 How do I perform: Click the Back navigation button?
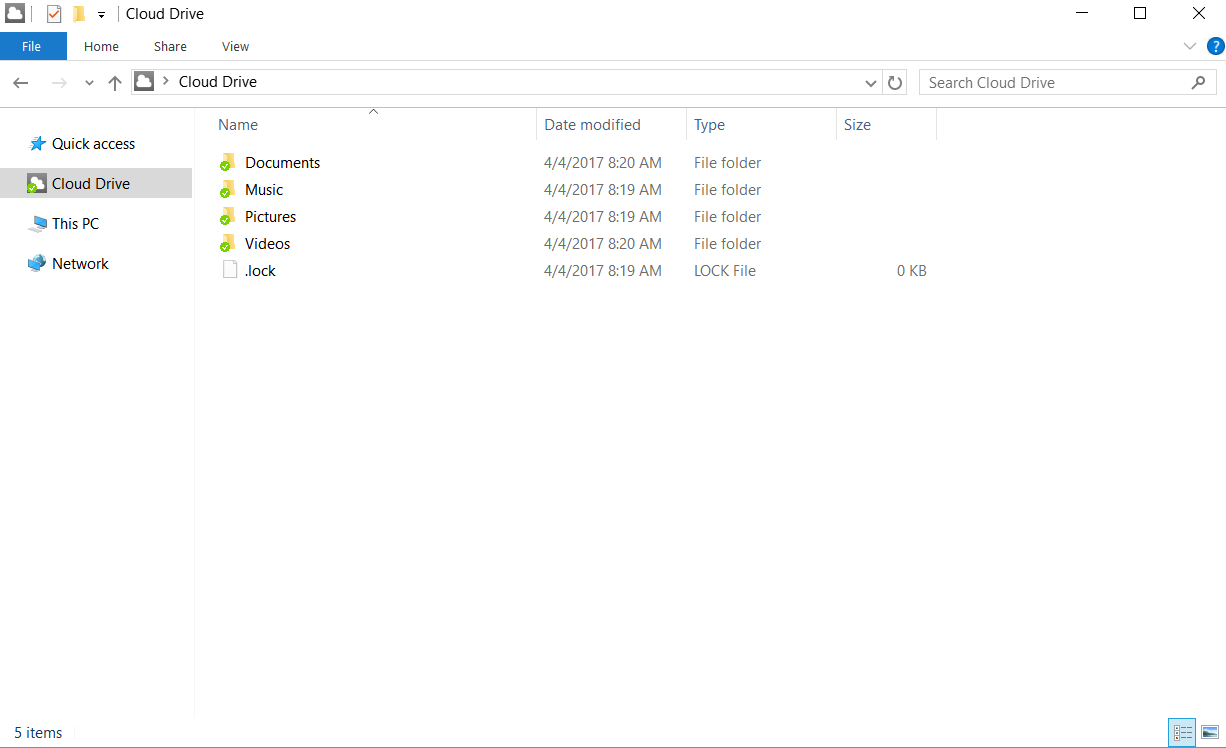tap(20, 82)
